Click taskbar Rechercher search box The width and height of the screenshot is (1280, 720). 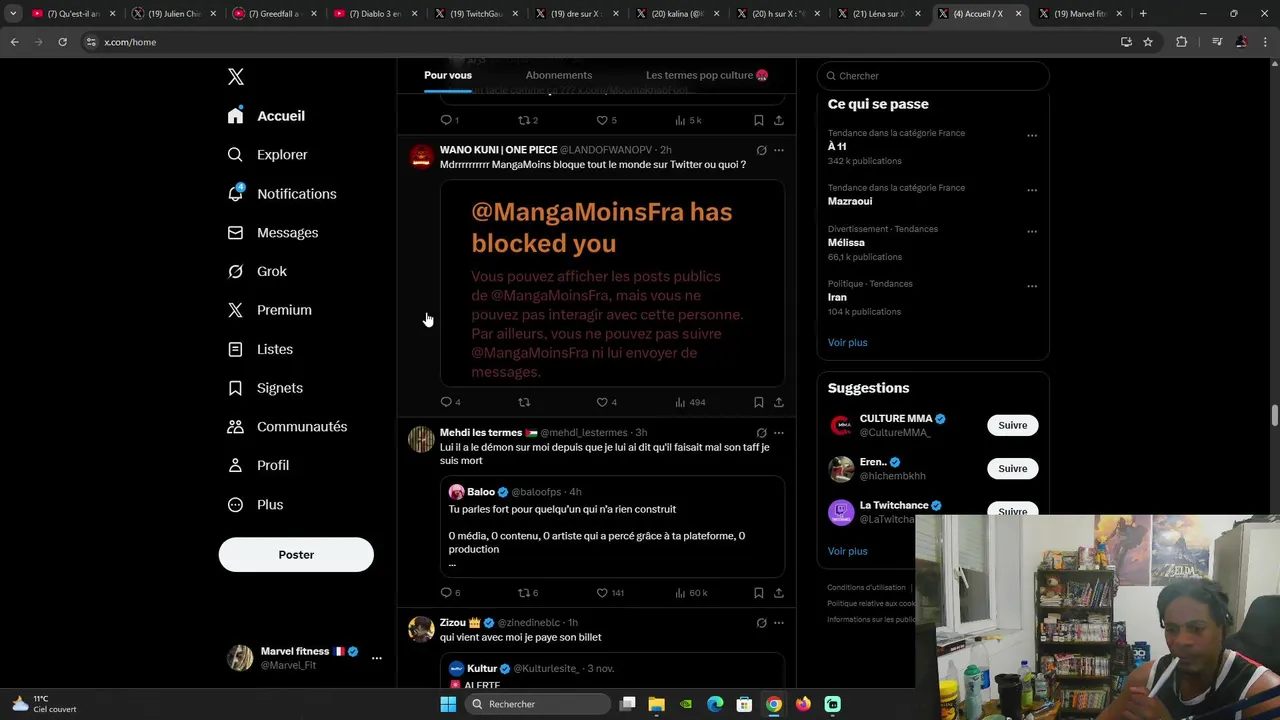[x=536, y=704]
